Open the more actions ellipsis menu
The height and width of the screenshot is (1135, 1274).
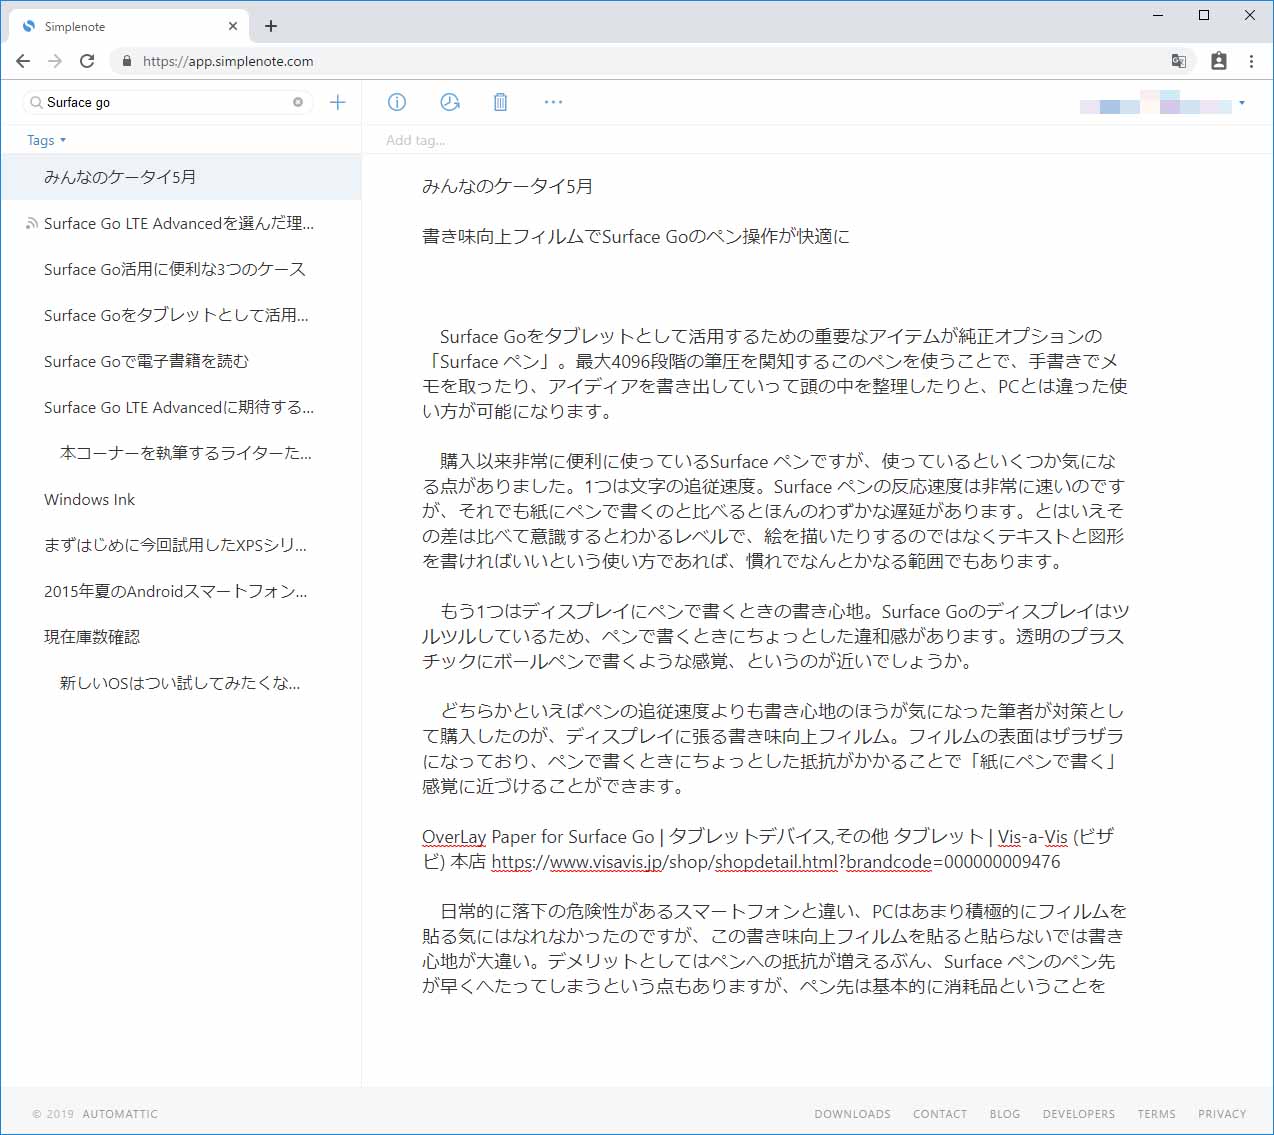[553, 102]
